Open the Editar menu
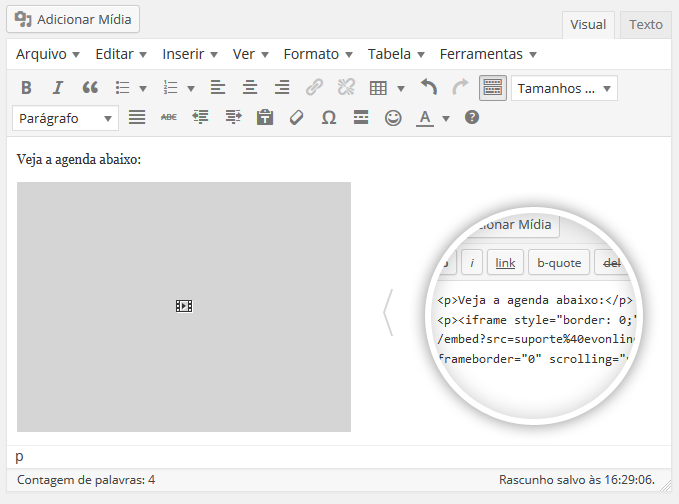Screen dimensions: 679x504 click(121, 54)
